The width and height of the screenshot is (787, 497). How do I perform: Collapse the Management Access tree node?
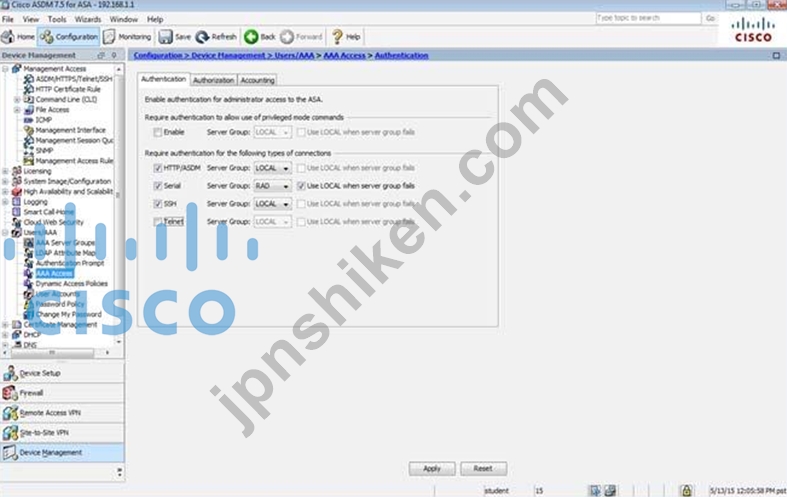(x=6, y=69)
